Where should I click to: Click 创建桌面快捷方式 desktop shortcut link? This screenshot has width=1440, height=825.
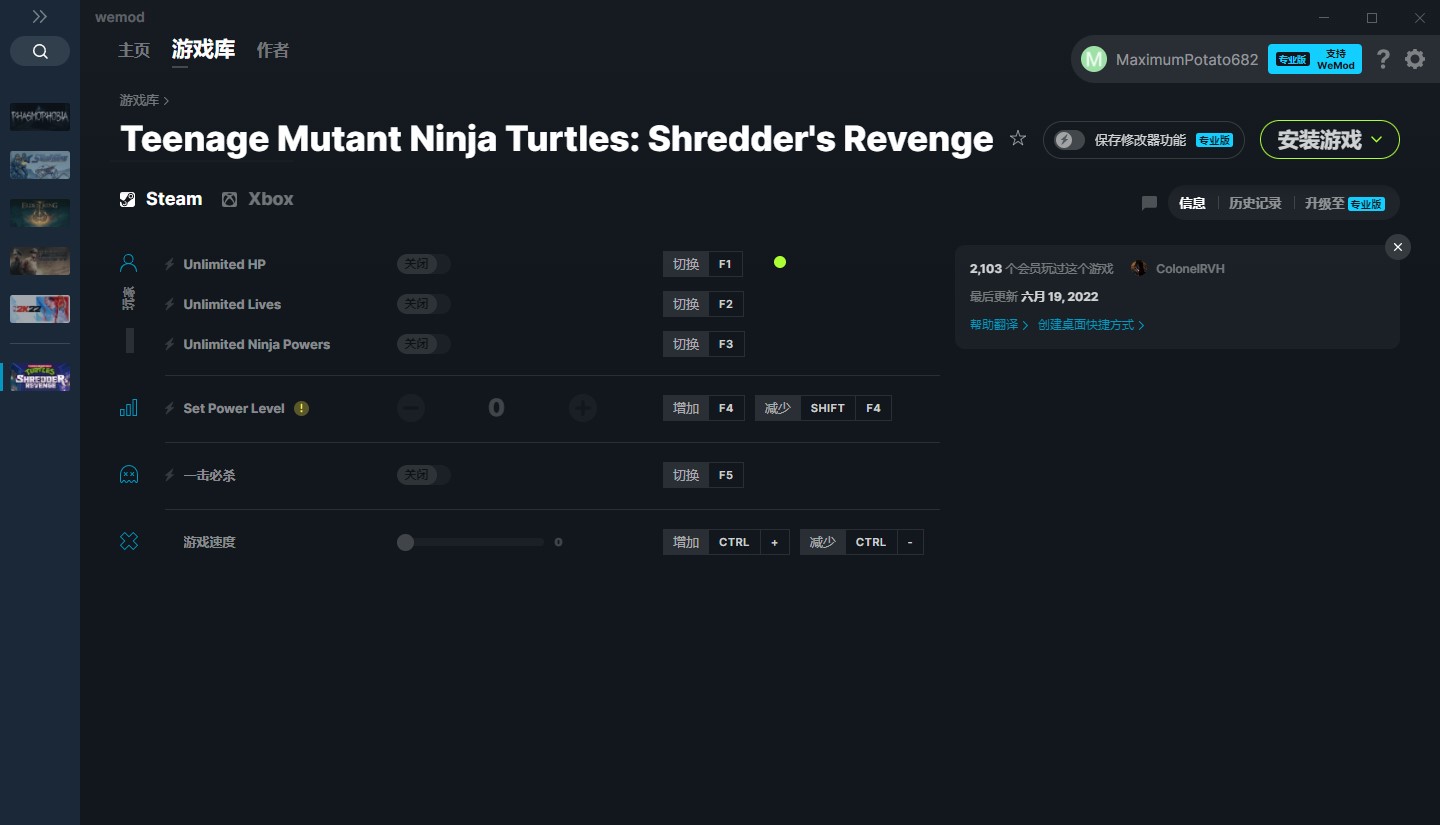click(1091, 325)
